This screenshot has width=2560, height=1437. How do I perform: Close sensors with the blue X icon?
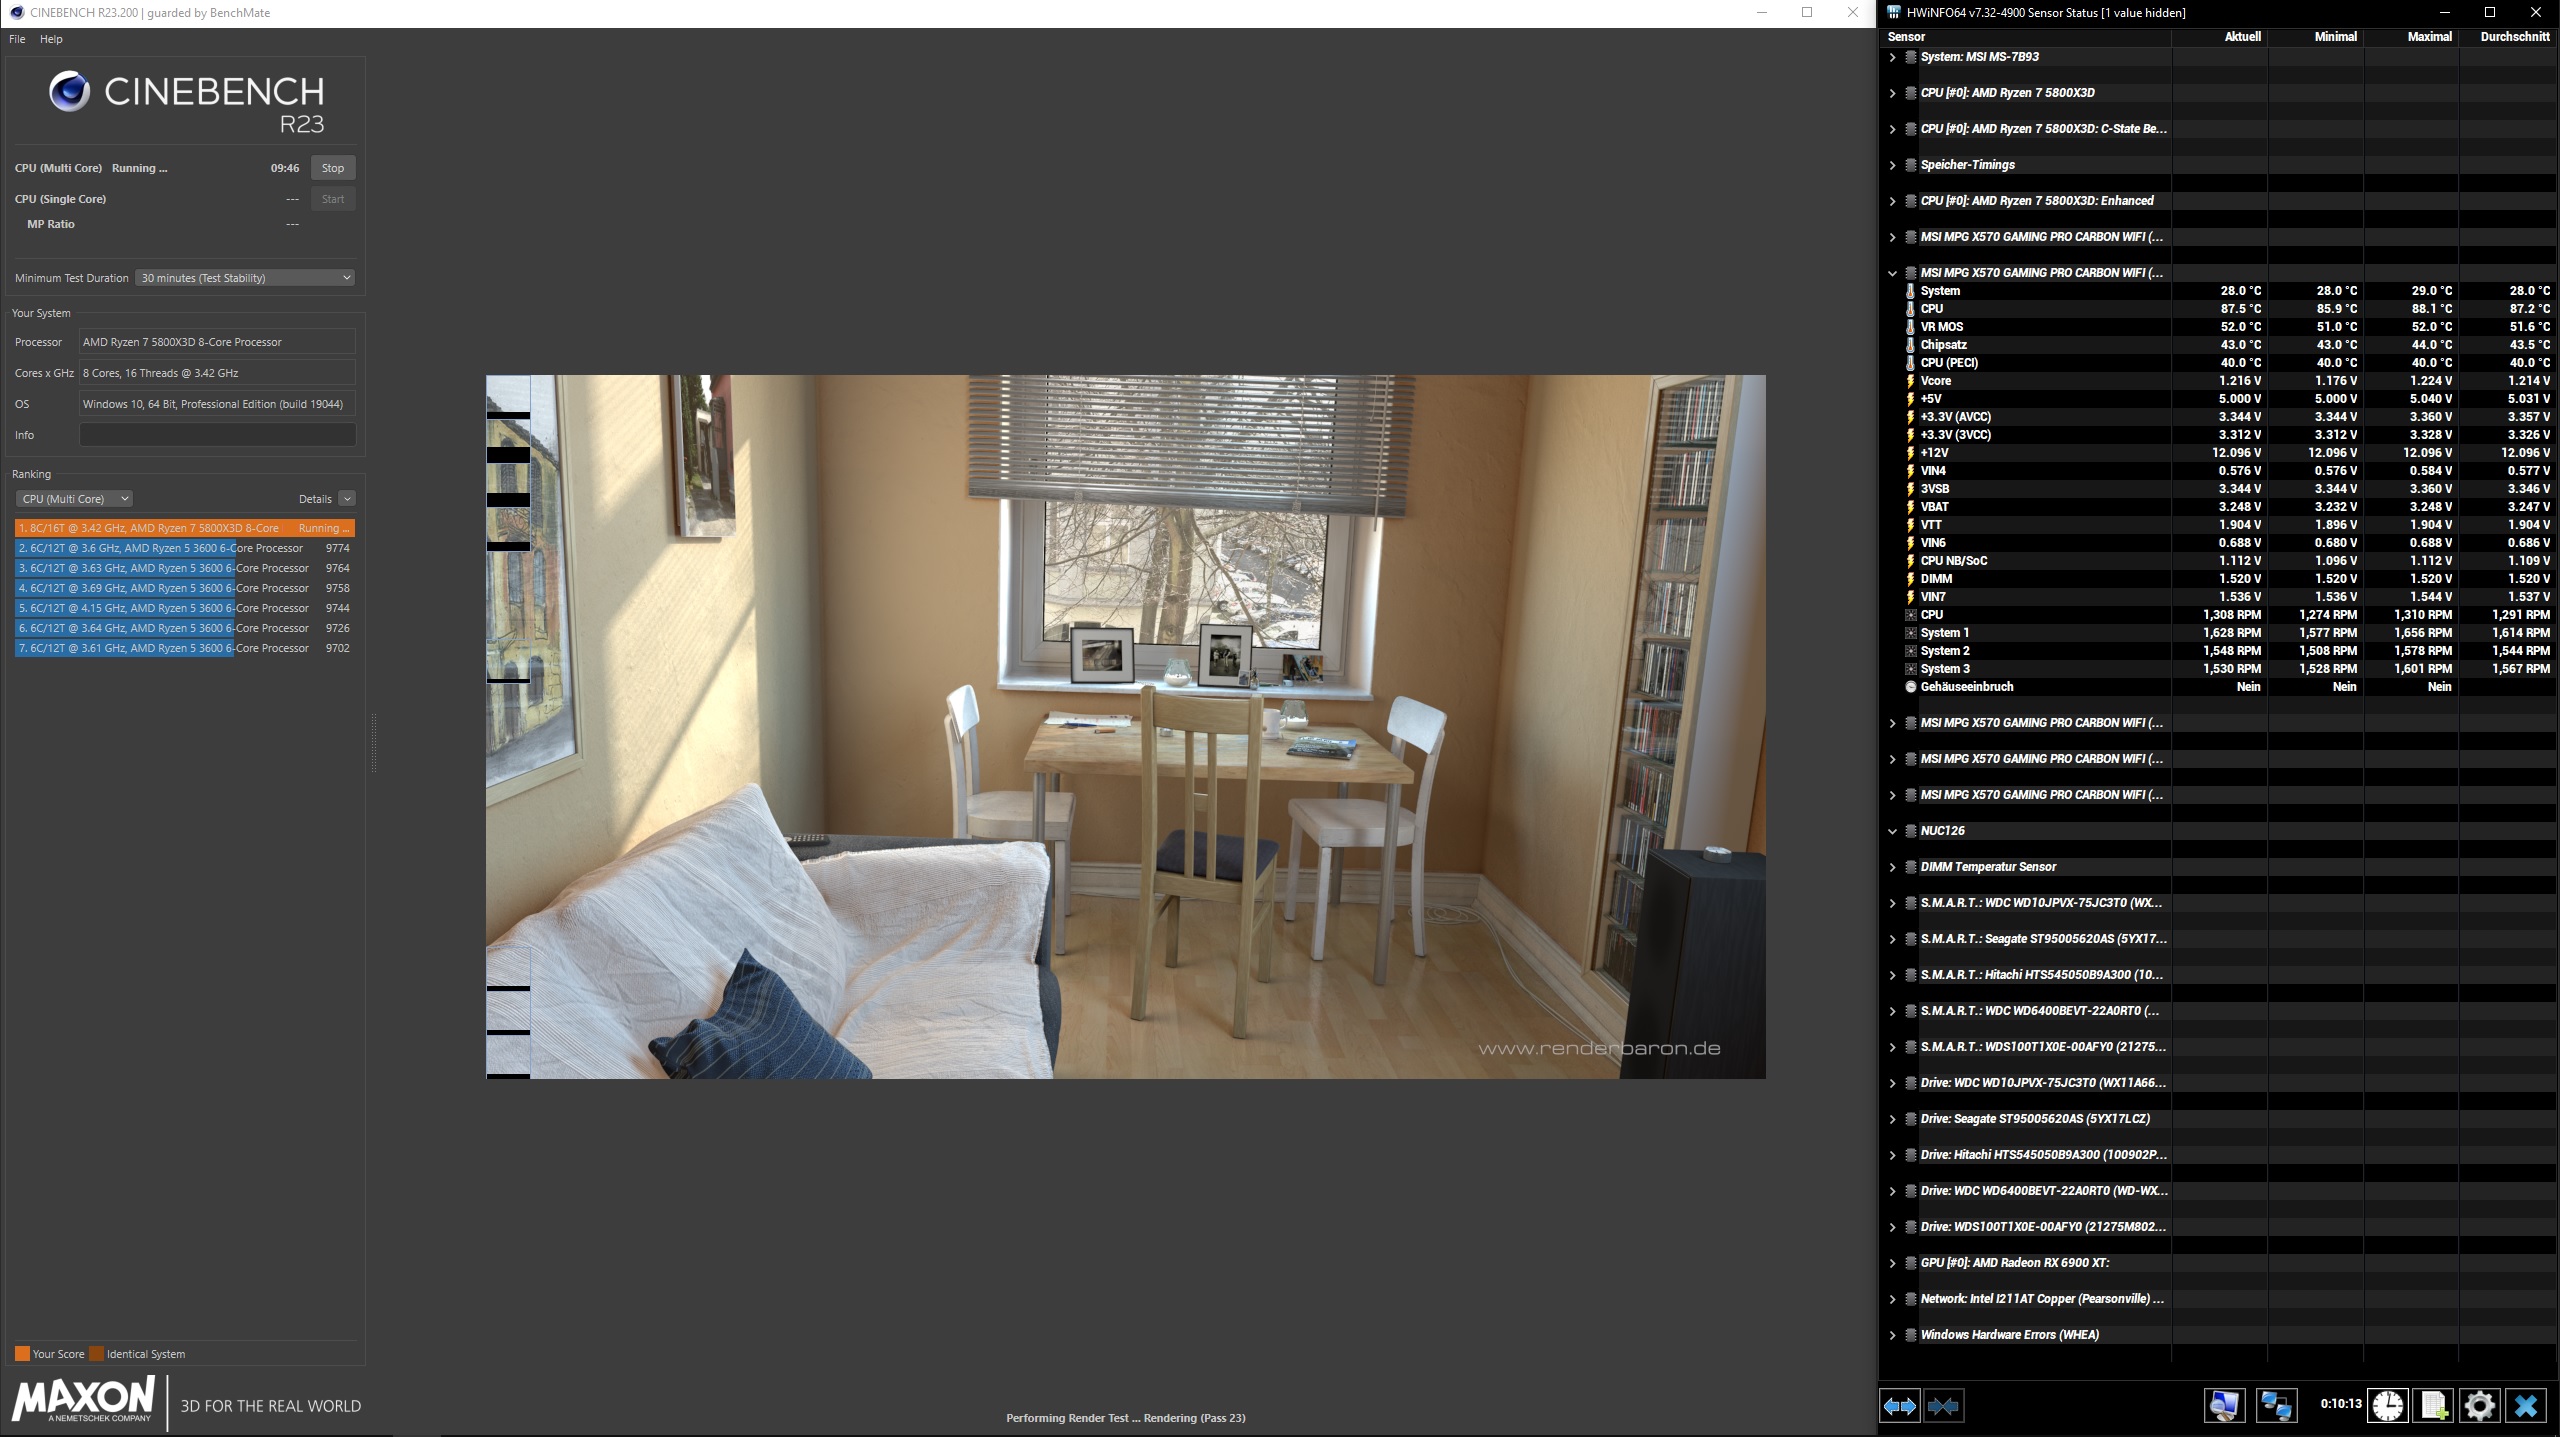click(x=2525, y=1406)
